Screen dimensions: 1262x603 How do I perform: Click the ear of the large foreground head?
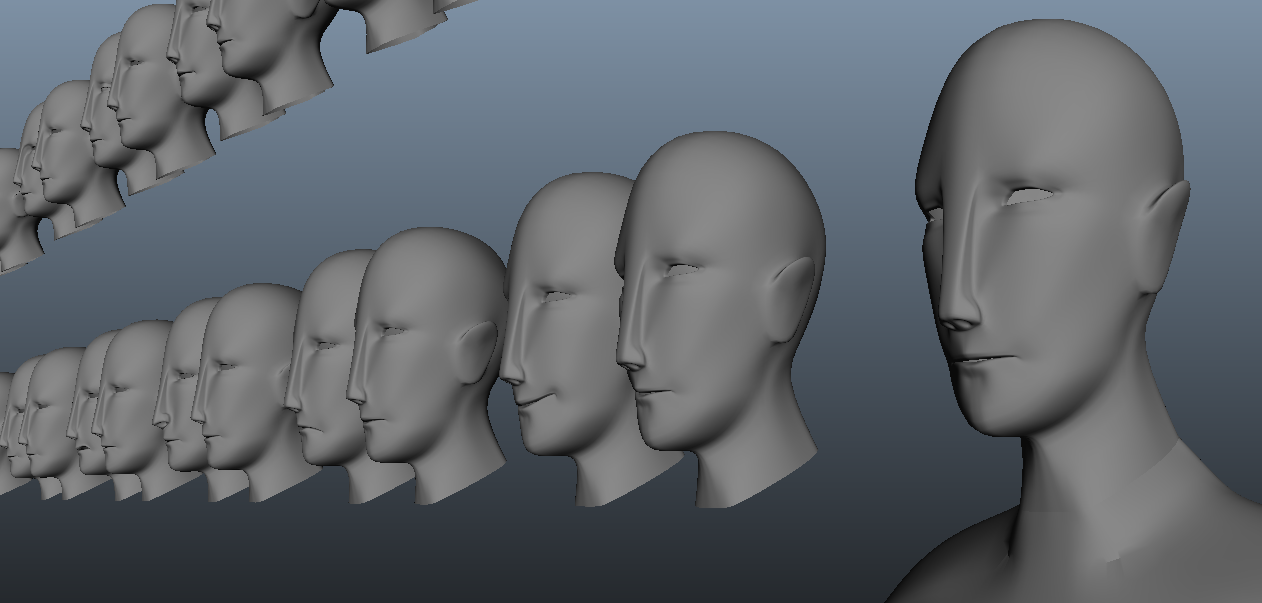(1164, 218)
